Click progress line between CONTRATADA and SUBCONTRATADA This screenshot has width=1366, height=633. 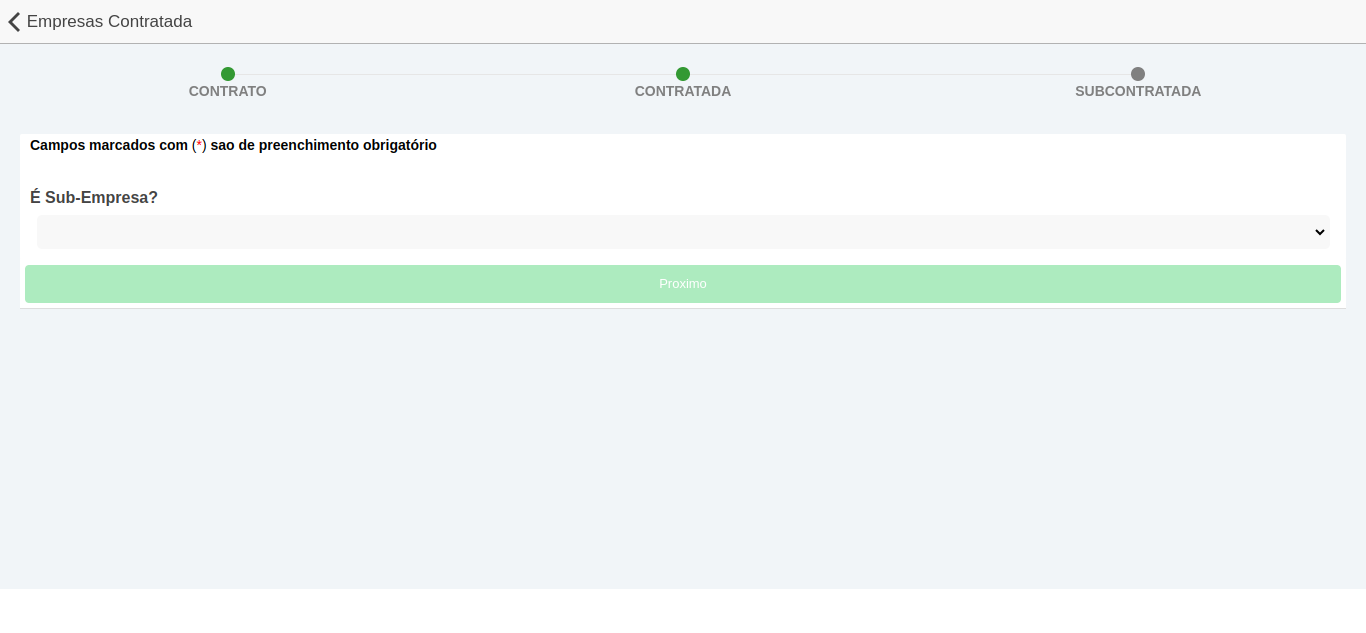910,74
